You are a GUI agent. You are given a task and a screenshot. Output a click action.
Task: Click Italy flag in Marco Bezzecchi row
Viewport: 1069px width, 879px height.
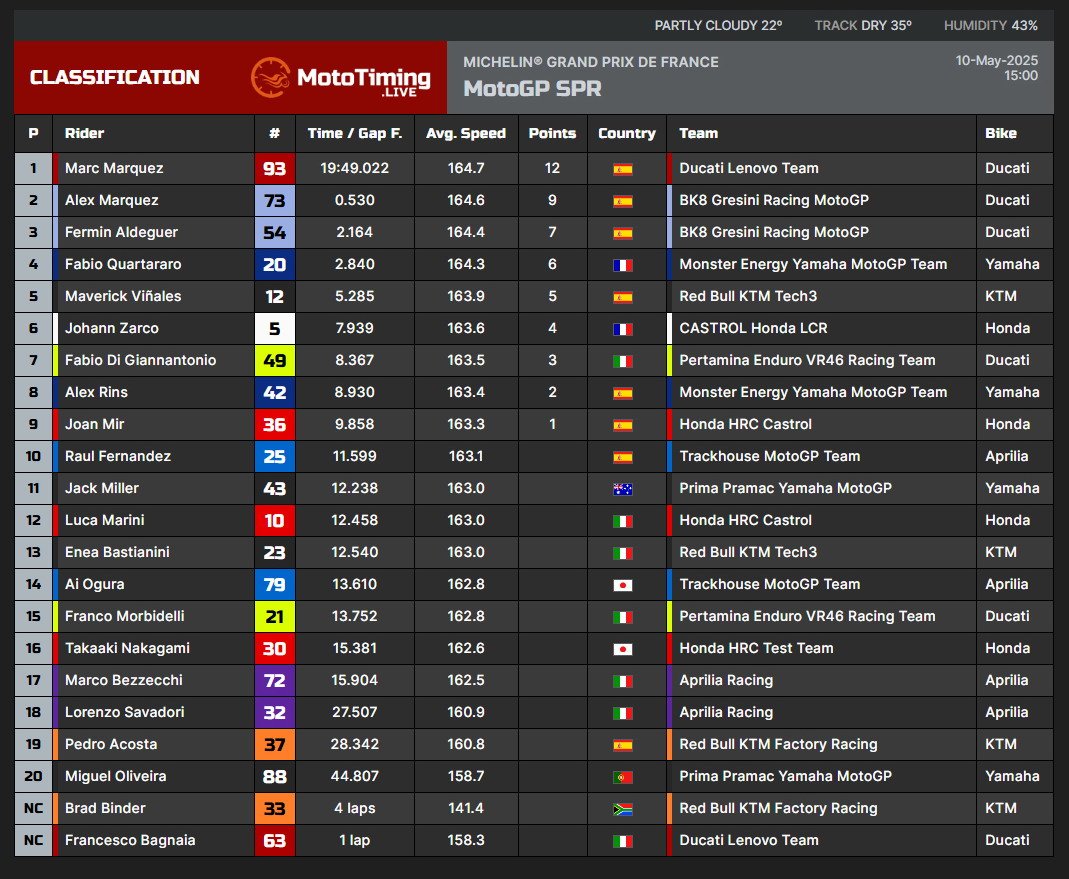click(622, 681)
